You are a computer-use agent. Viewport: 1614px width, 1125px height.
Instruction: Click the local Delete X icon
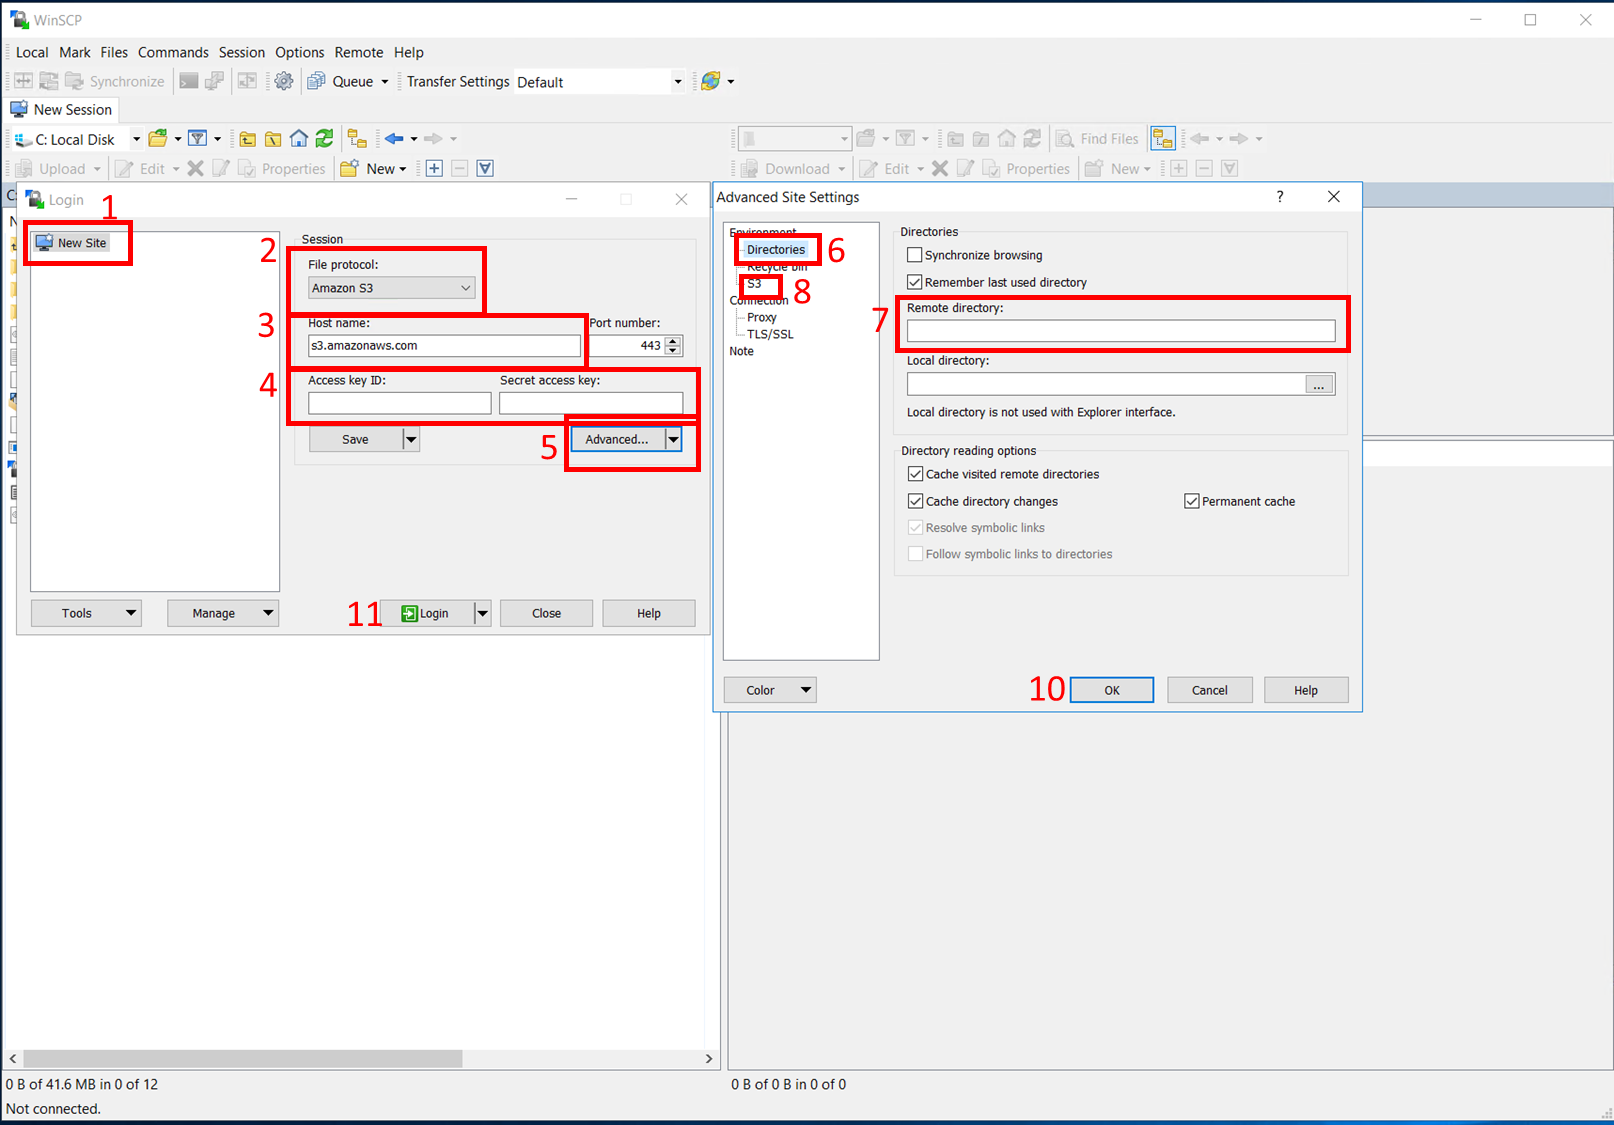196,168
